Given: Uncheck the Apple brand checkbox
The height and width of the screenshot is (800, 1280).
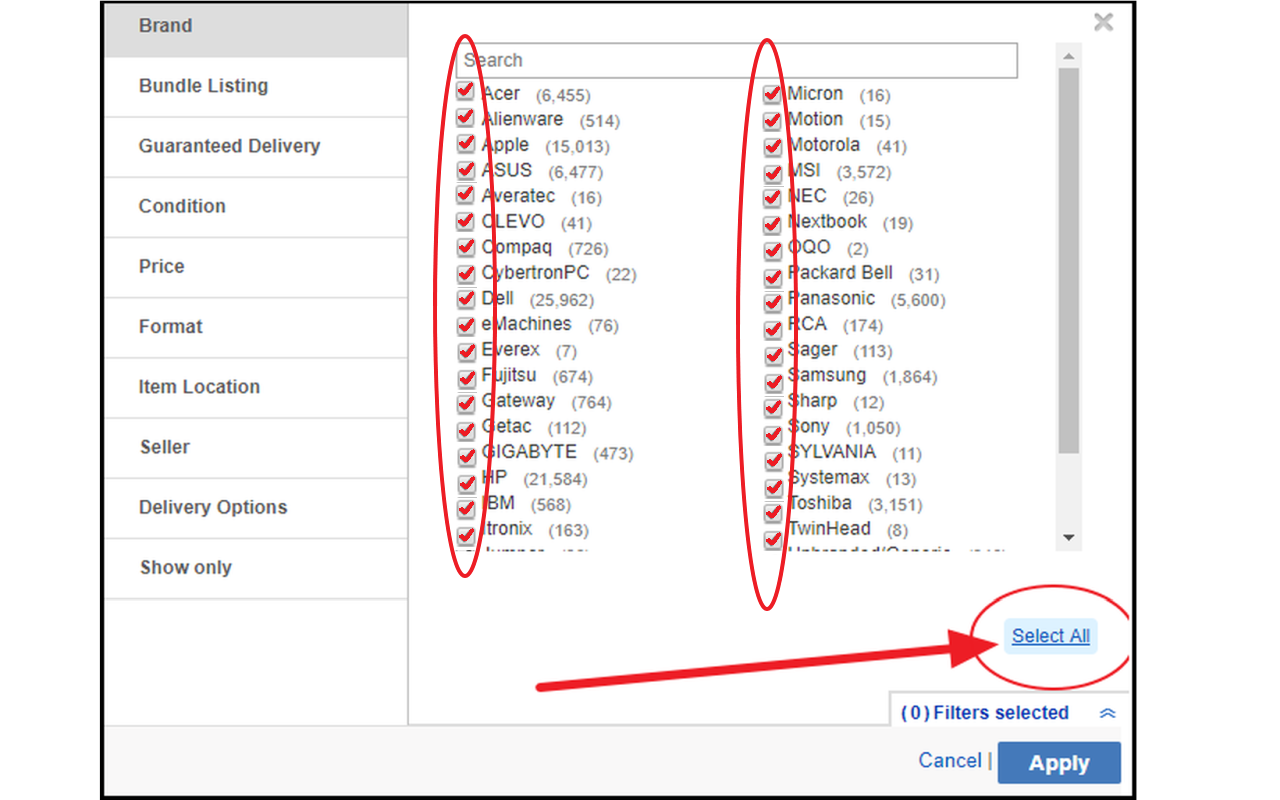Looking at the screenshot, I should pyautogui.click(x=466, y=143).
